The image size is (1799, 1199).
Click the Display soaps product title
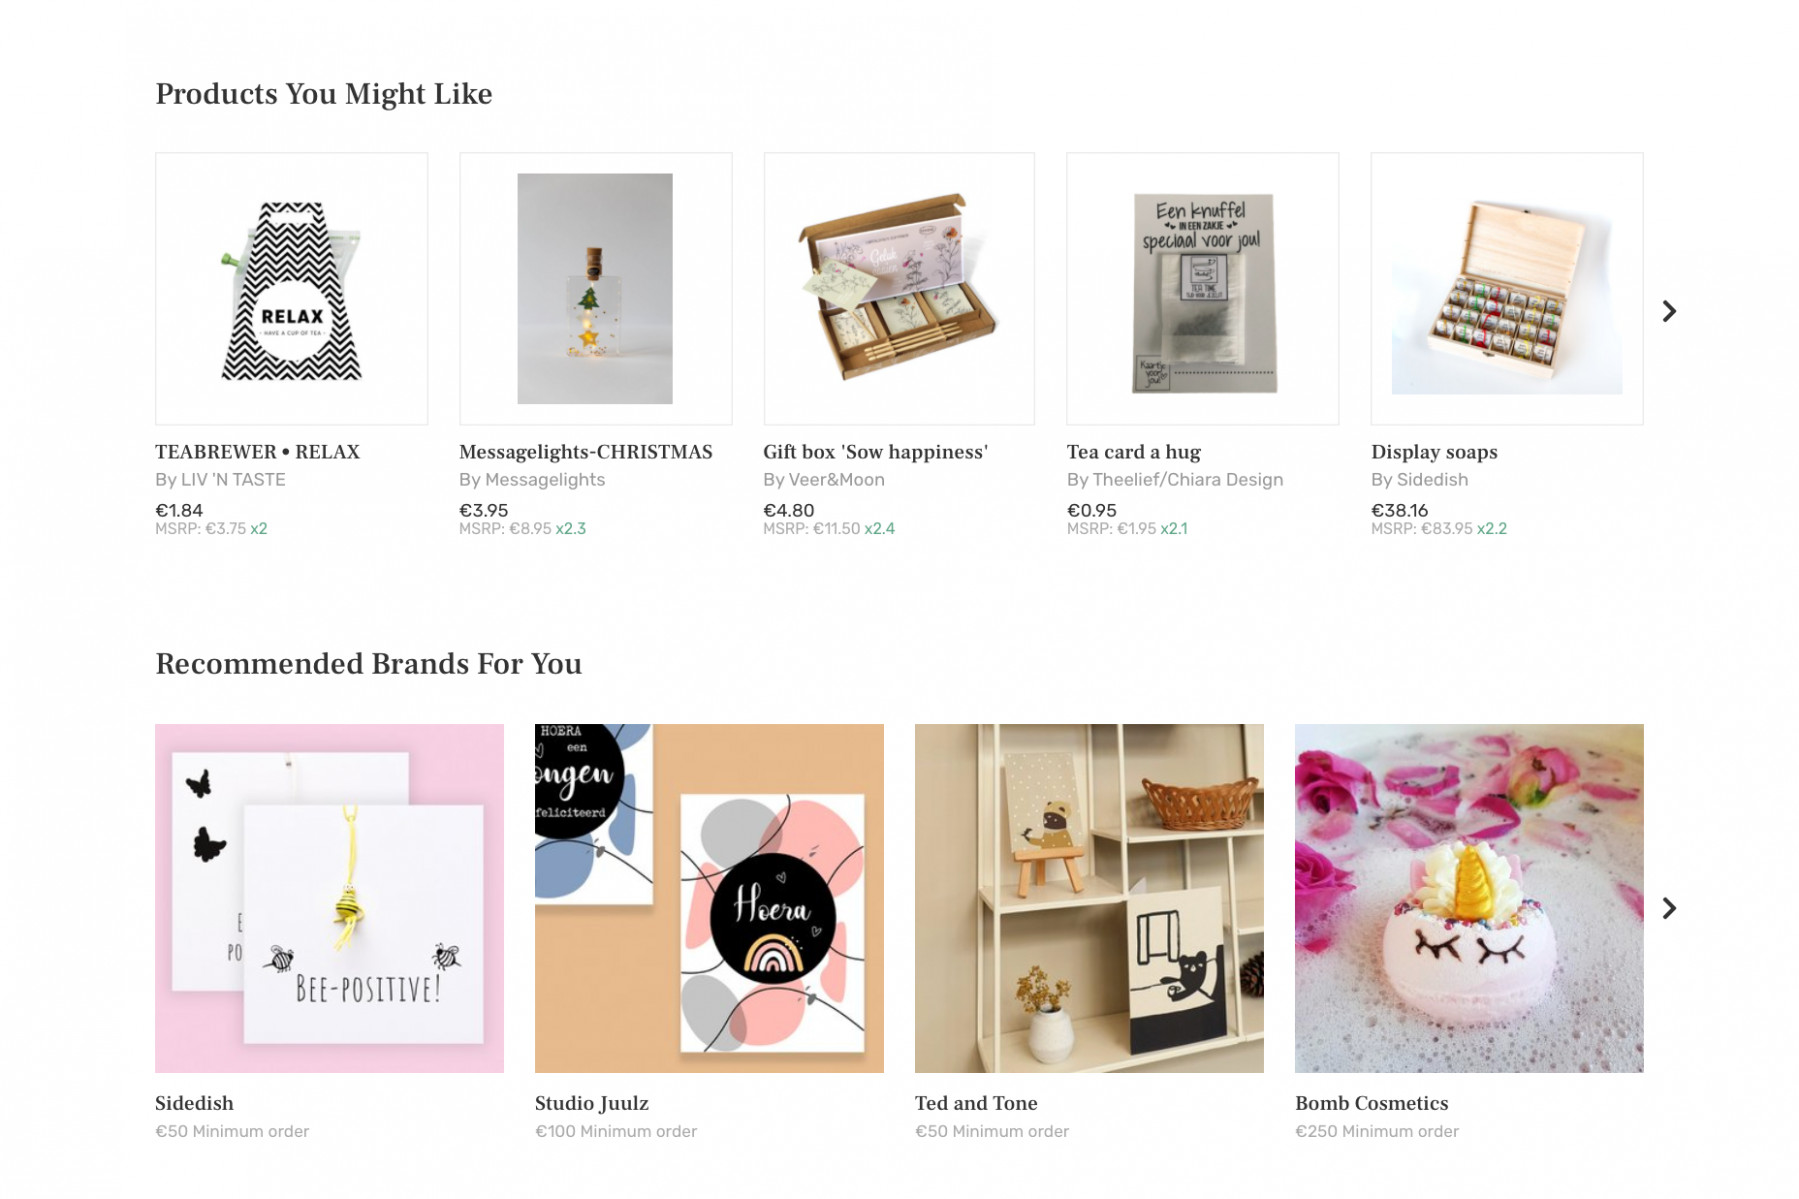(x=1433, y=452)
